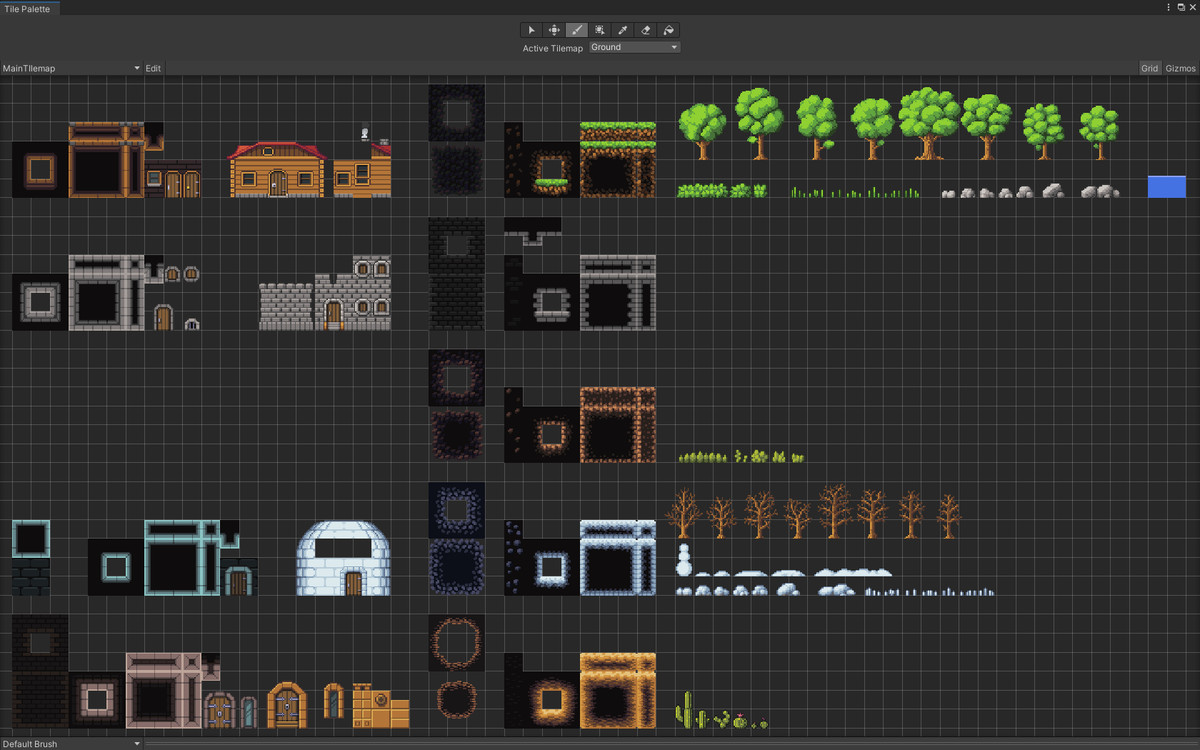Switch to the Tile Palette tab
Viewport: 1200px width, 750px height.
coord(30,7)
